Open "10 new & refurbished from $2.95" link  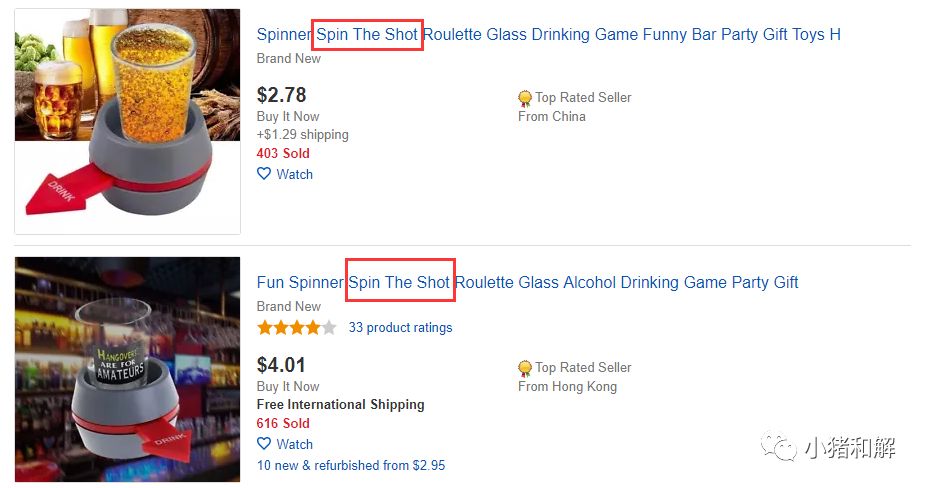tap(351, 465)
